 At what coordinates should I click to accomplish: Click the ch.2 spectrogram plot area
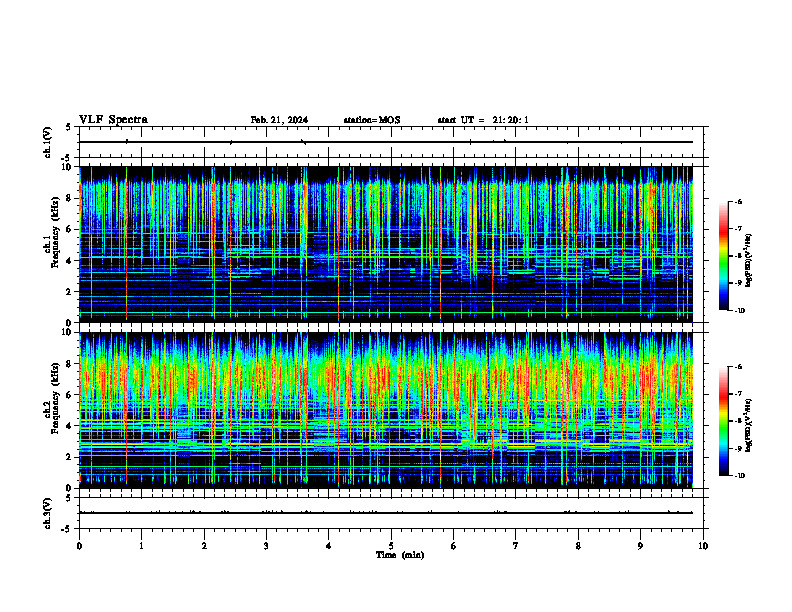point(386,410)
